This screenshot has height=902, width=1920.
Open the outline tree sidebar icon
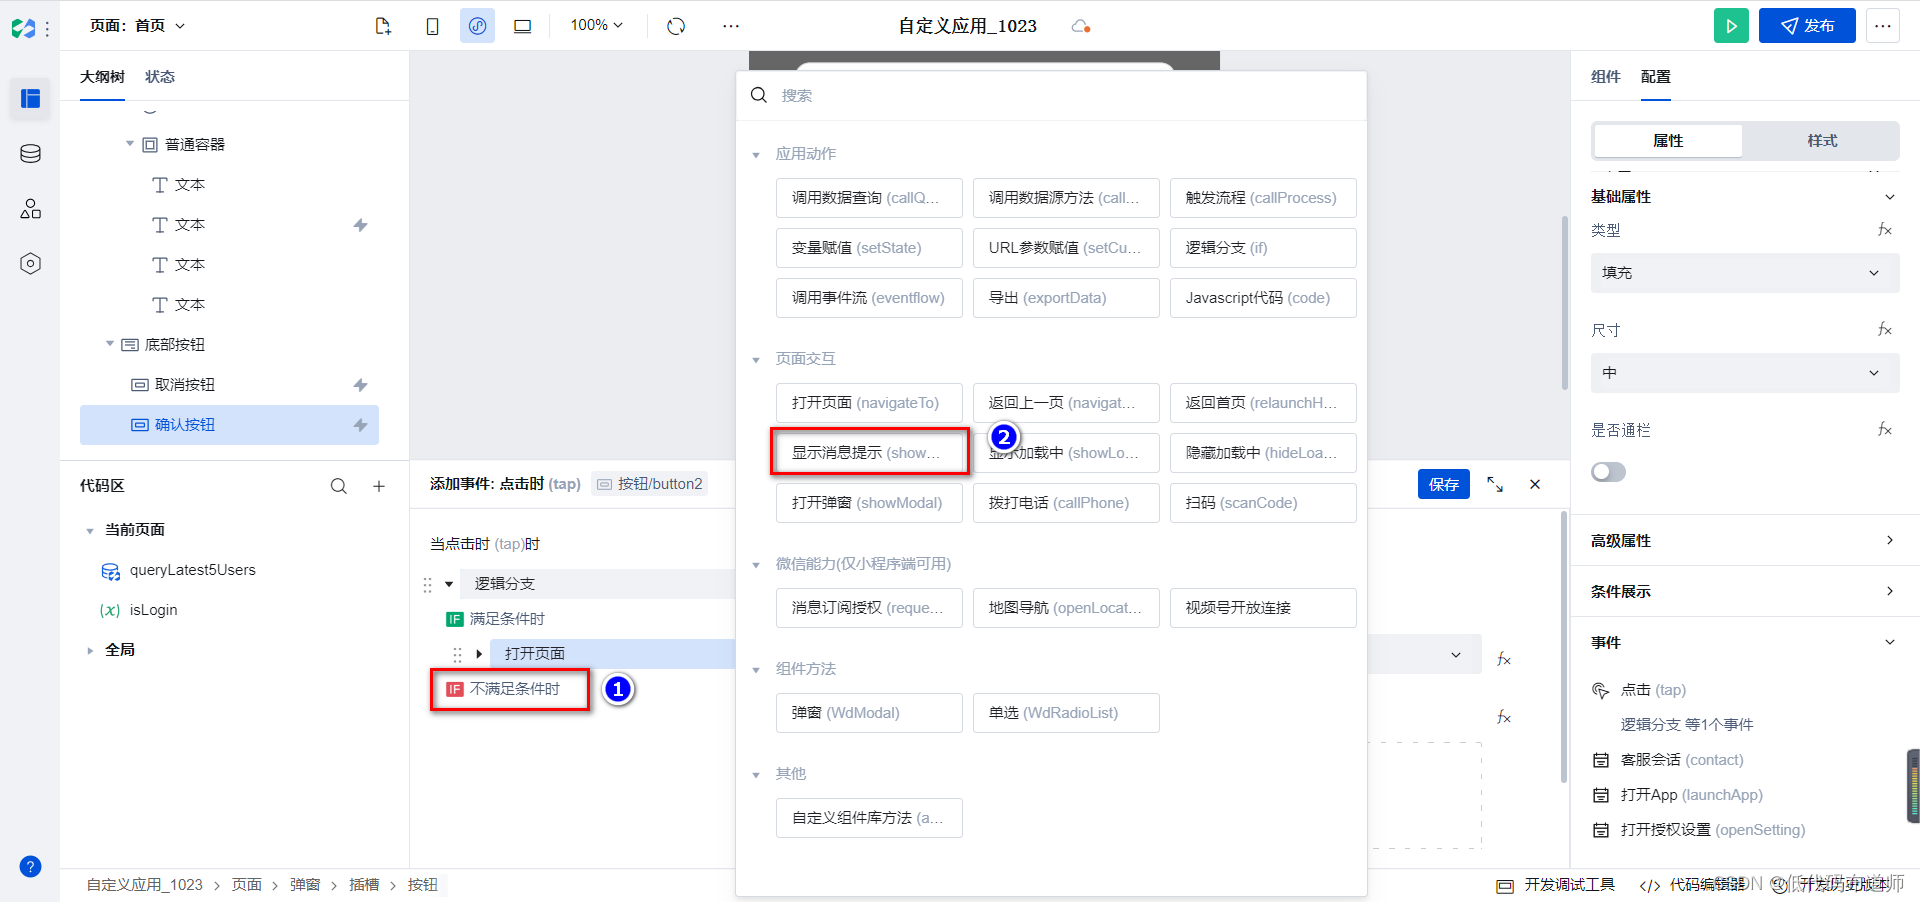pos(30,98)
